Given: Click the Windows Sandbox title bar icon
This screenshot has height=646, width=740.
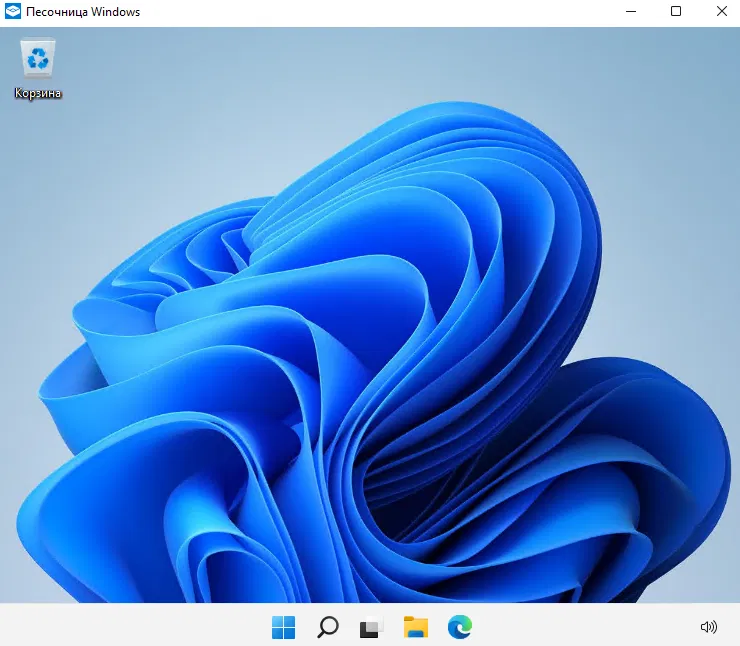Looking at the screenshot, I should click(x=13, y=11).
